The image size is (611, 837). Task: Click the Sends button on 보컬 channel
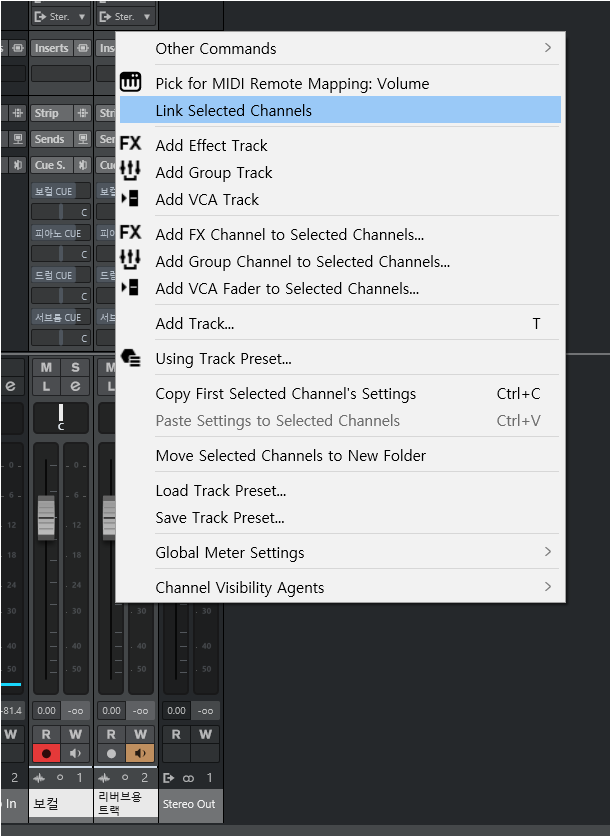tap(50, 139)
